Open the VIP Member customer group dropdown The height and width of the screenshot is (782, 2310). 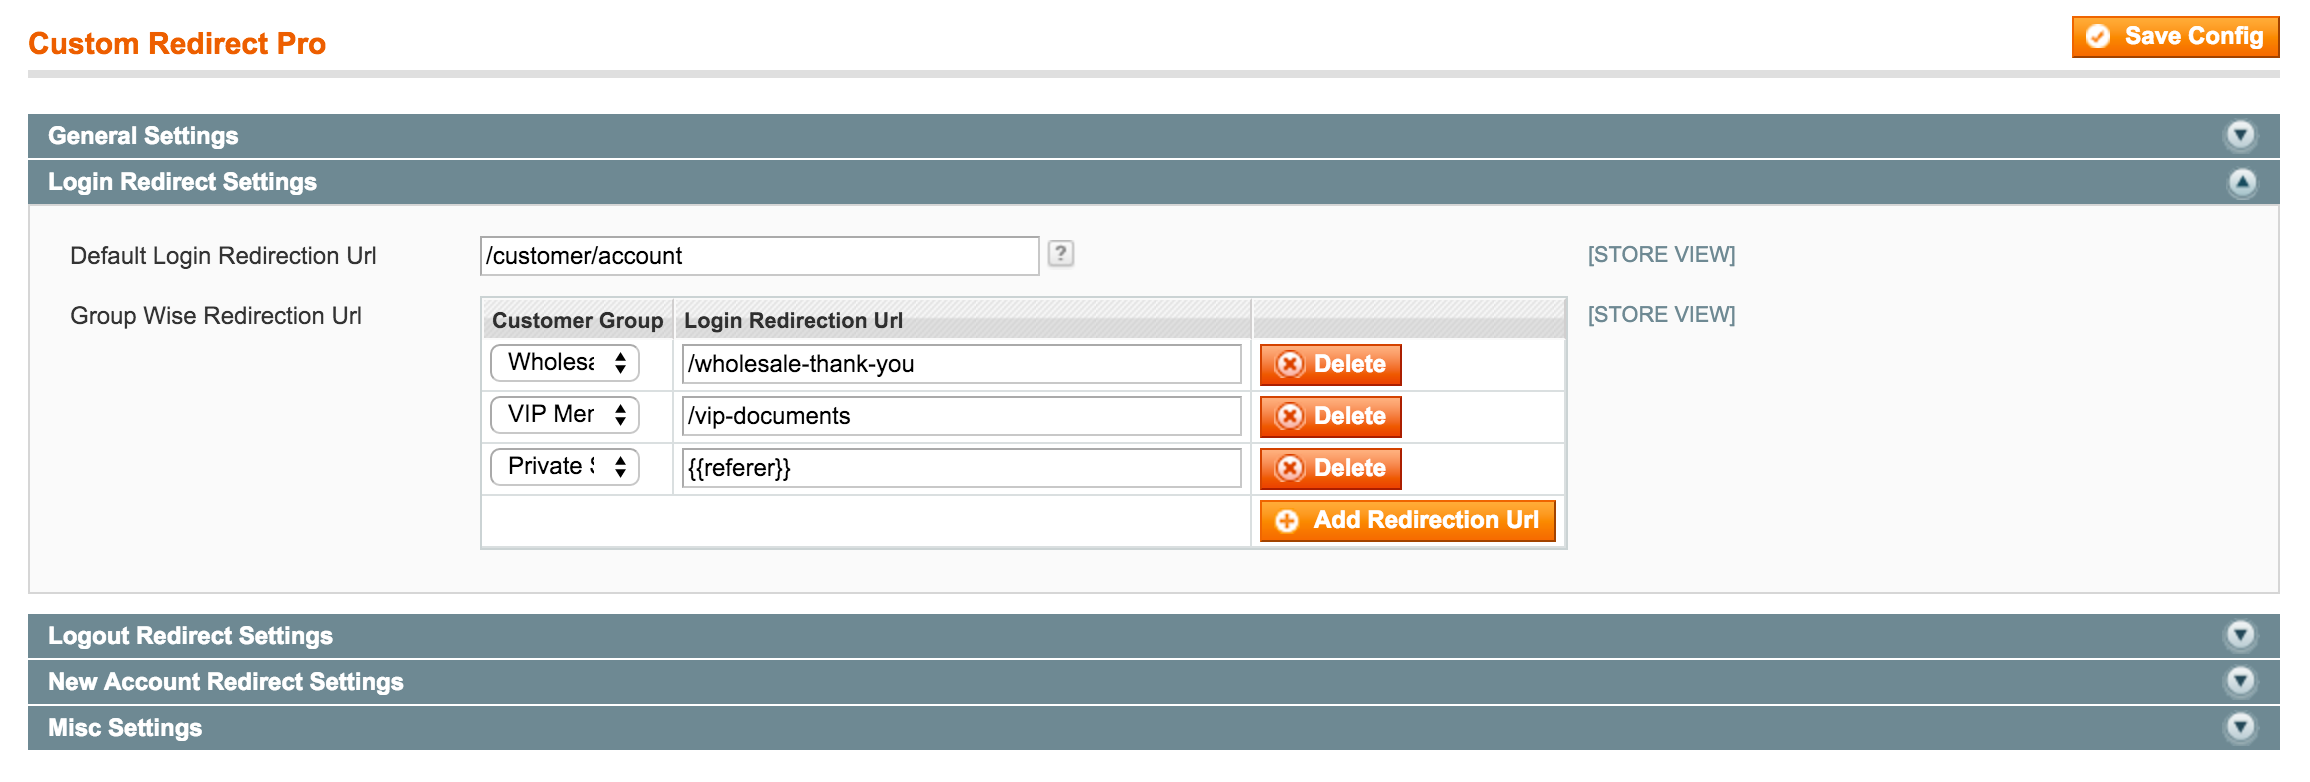pyautogui.click(x=565, y=415)
